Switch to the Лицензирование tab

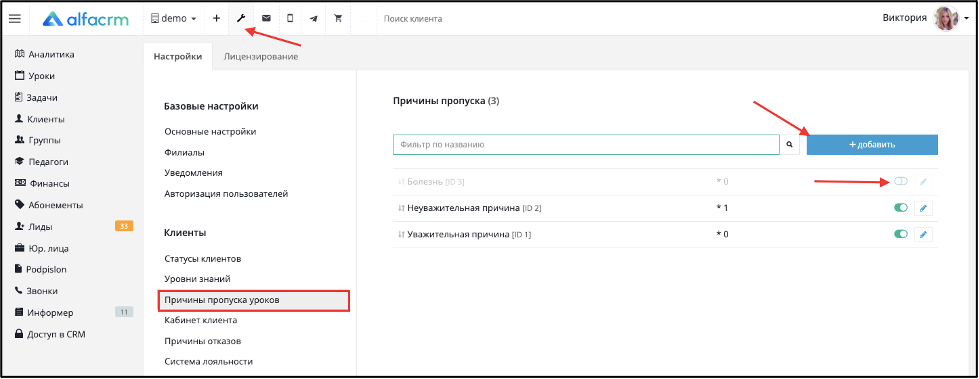(260, 57)
